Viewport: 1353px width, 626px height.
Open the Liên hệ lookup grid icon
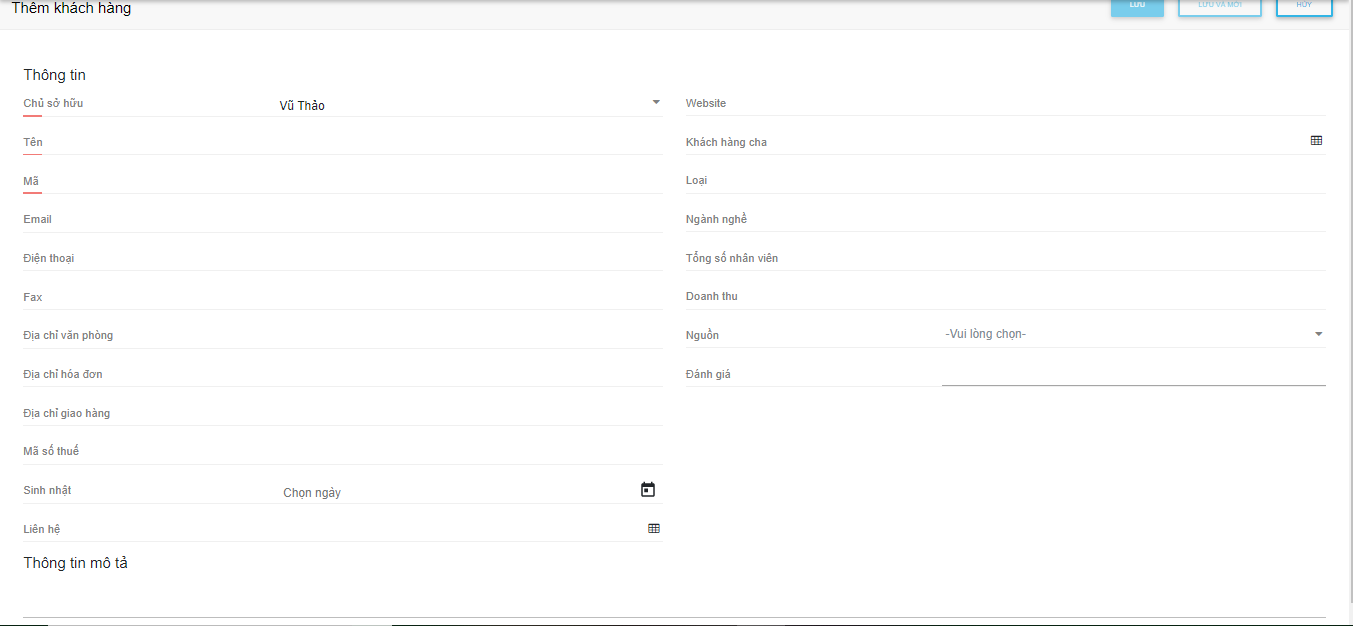(654, 528)
